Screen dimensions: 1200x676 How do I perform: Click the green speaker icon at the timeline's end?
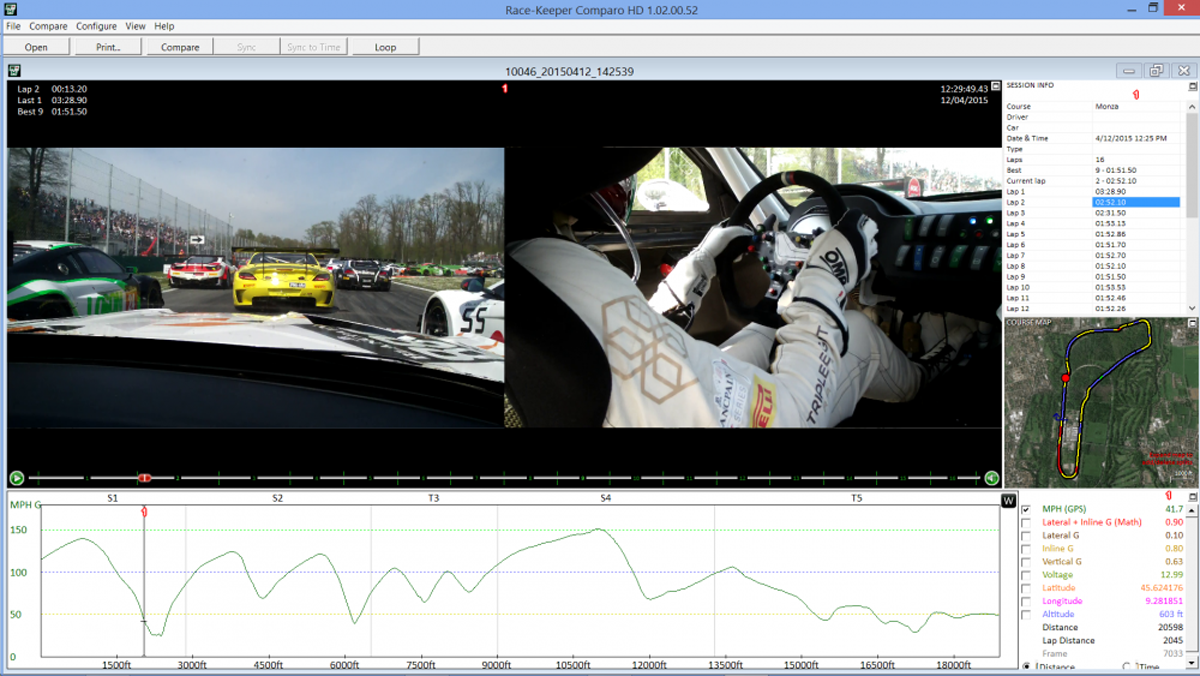click(x=991, y=478)
